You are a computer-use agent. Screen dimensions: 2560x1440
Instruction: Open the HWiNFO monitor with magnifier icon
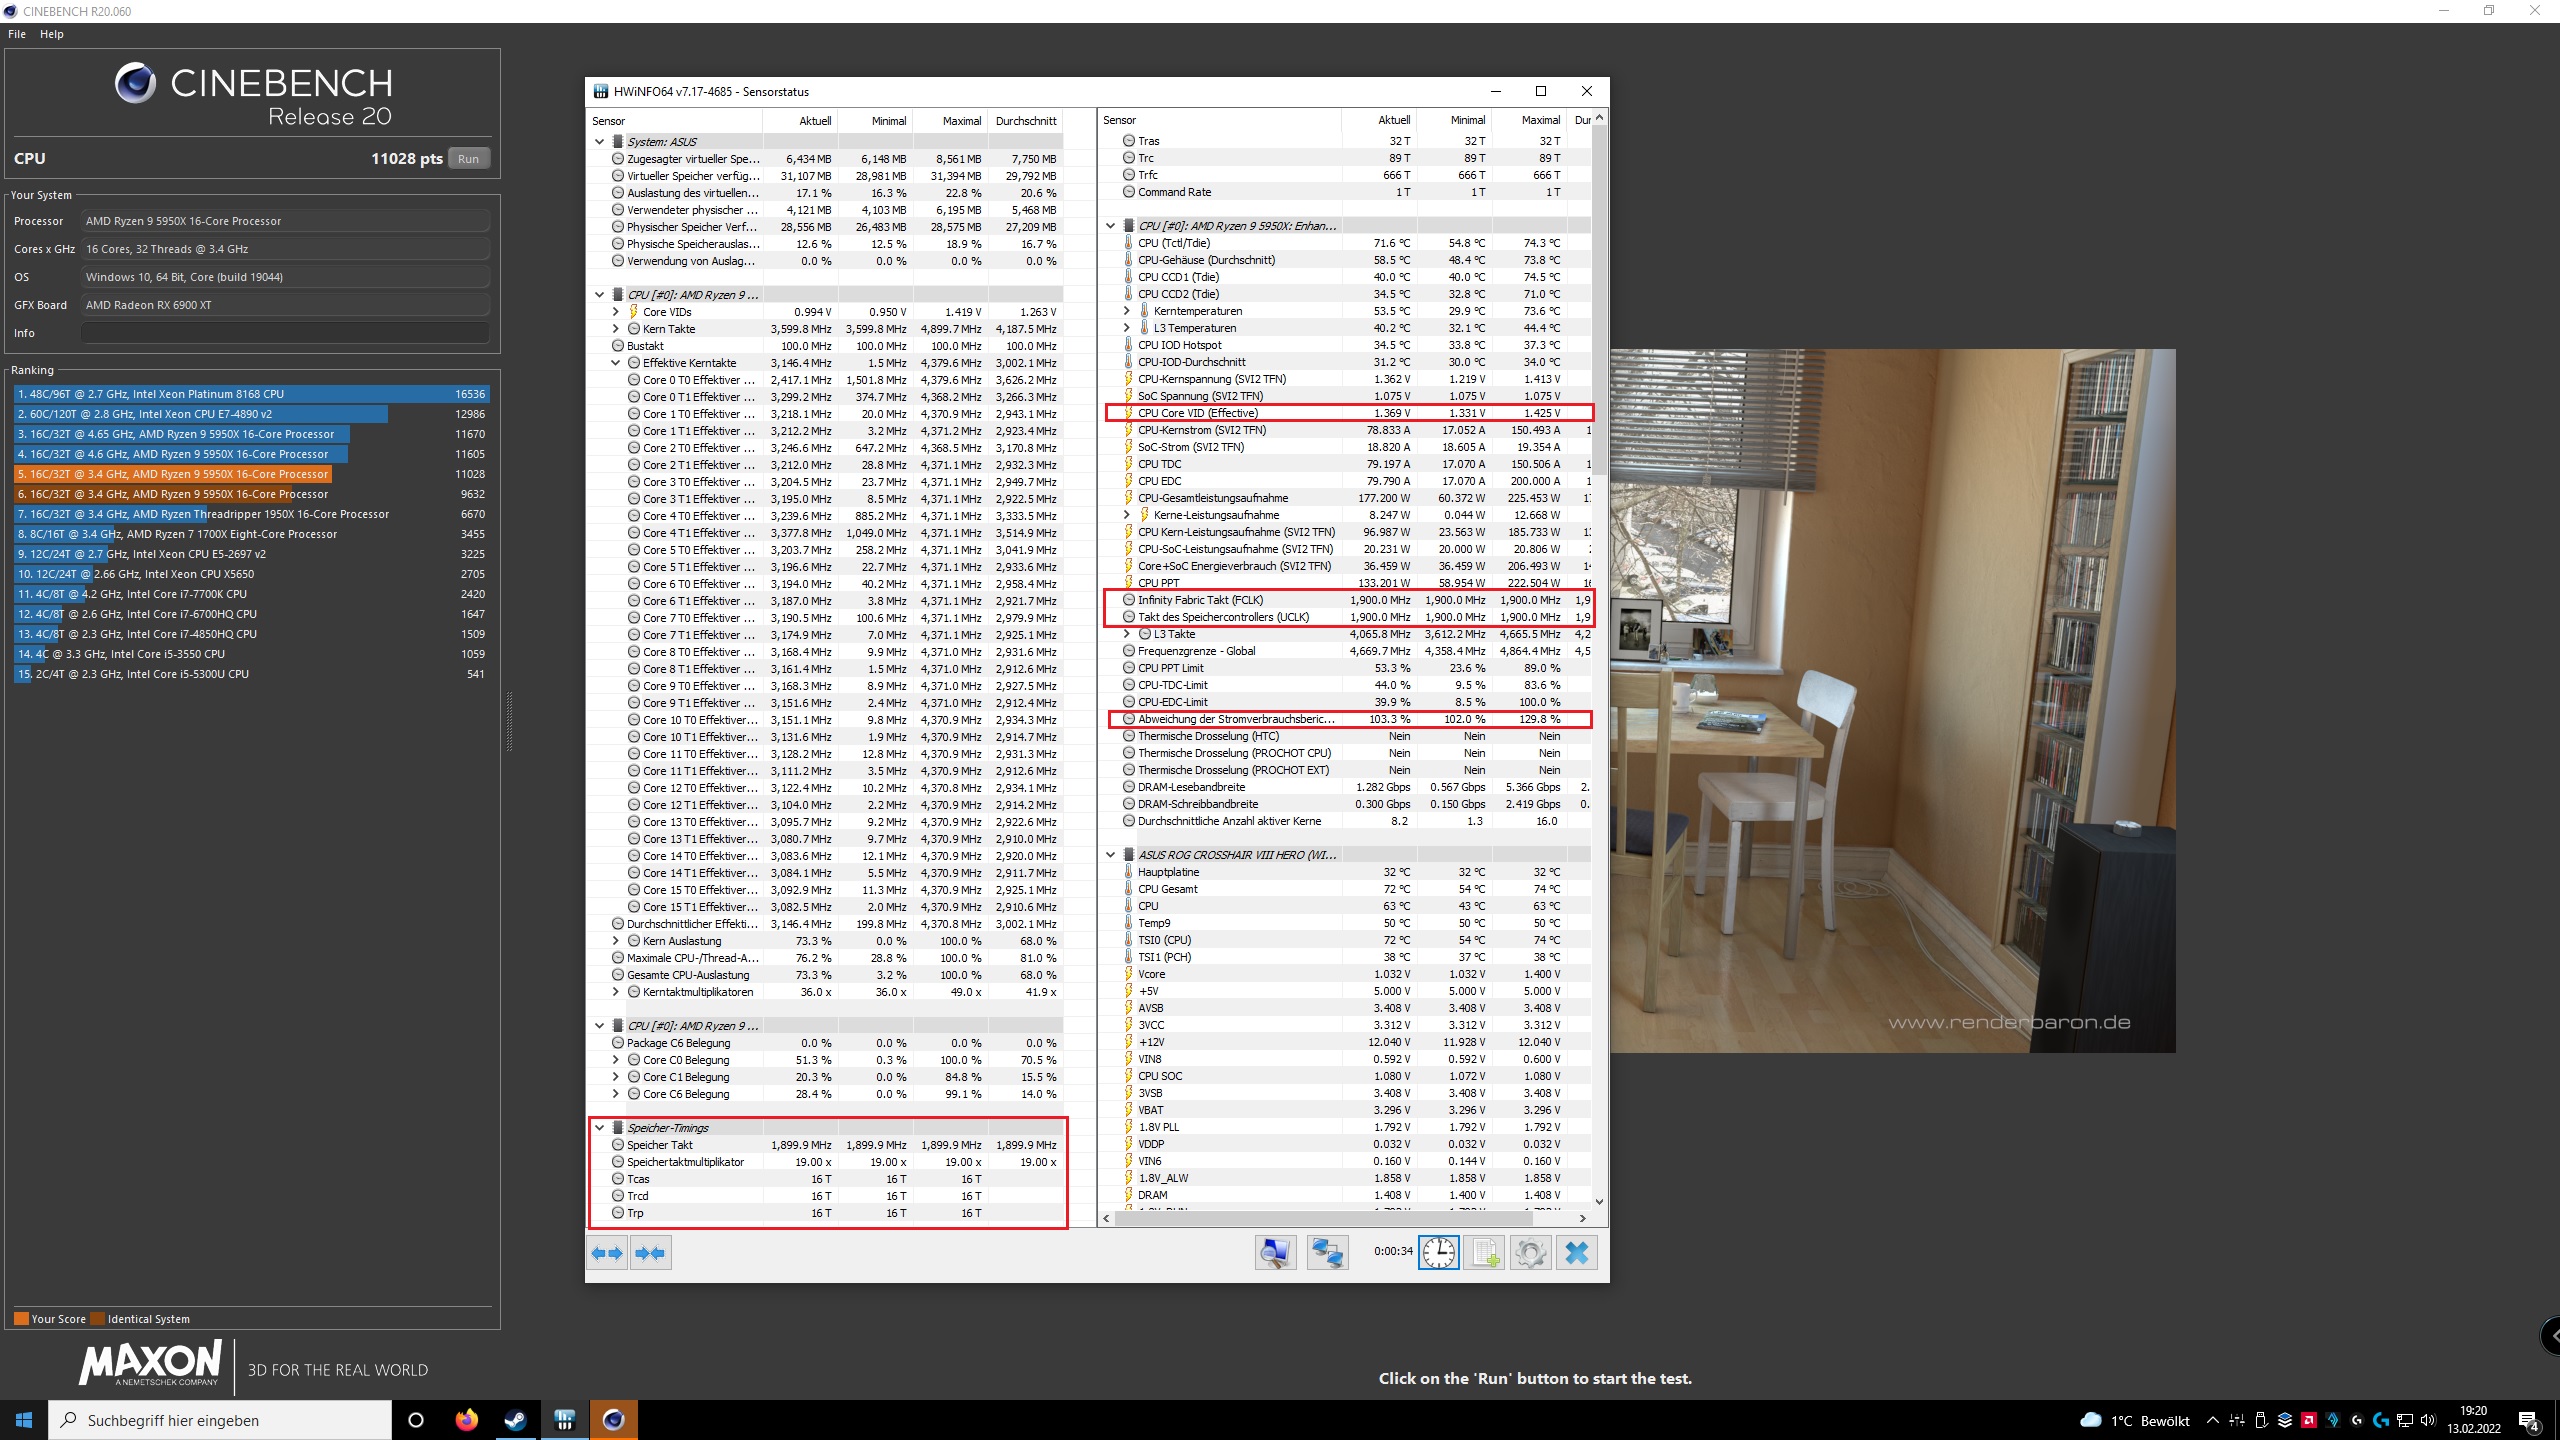tap(1275, 1253)
